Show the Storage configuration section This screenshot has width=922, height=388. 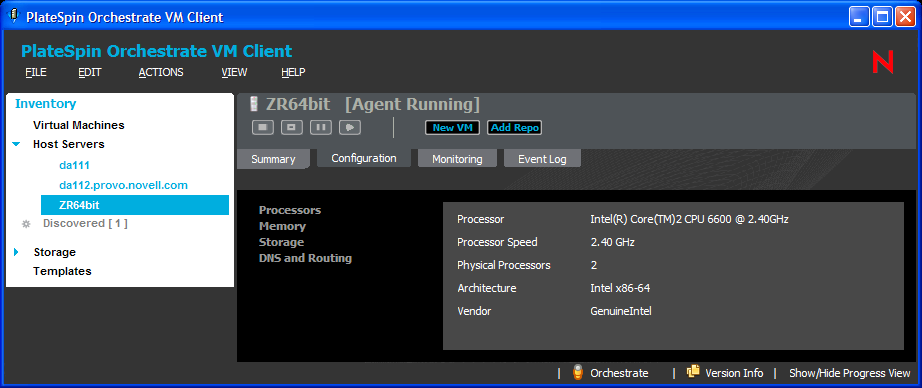coord(282,242)
